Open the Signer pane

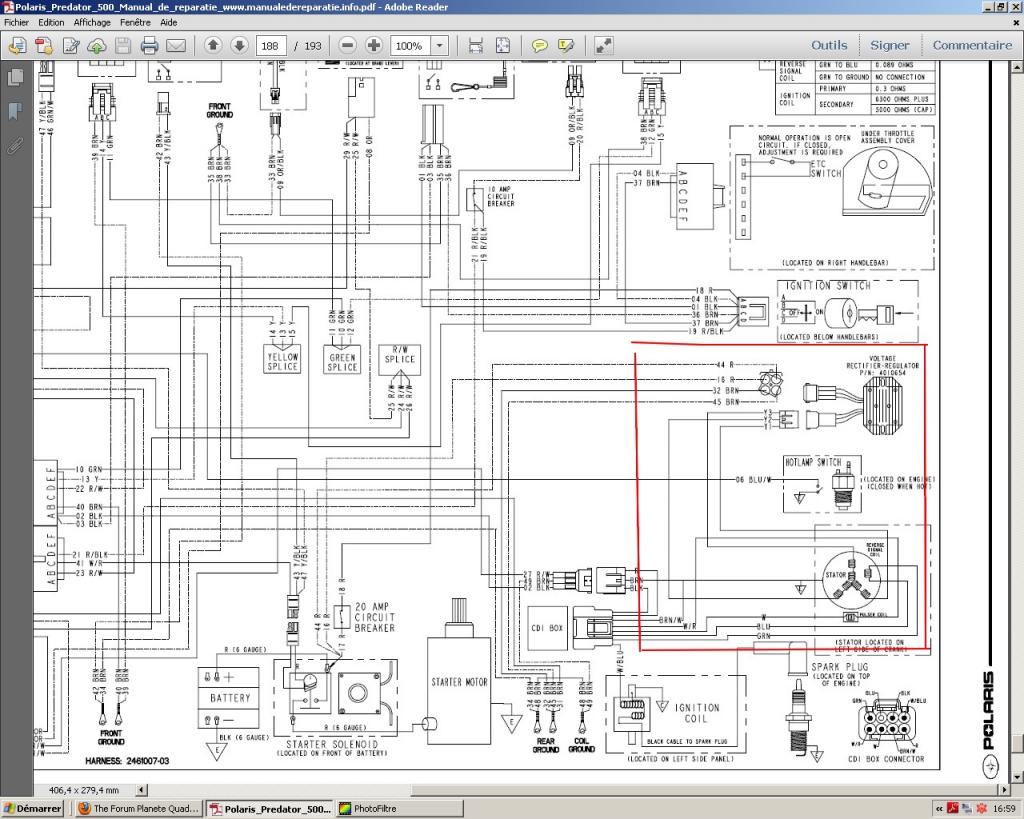889,45
